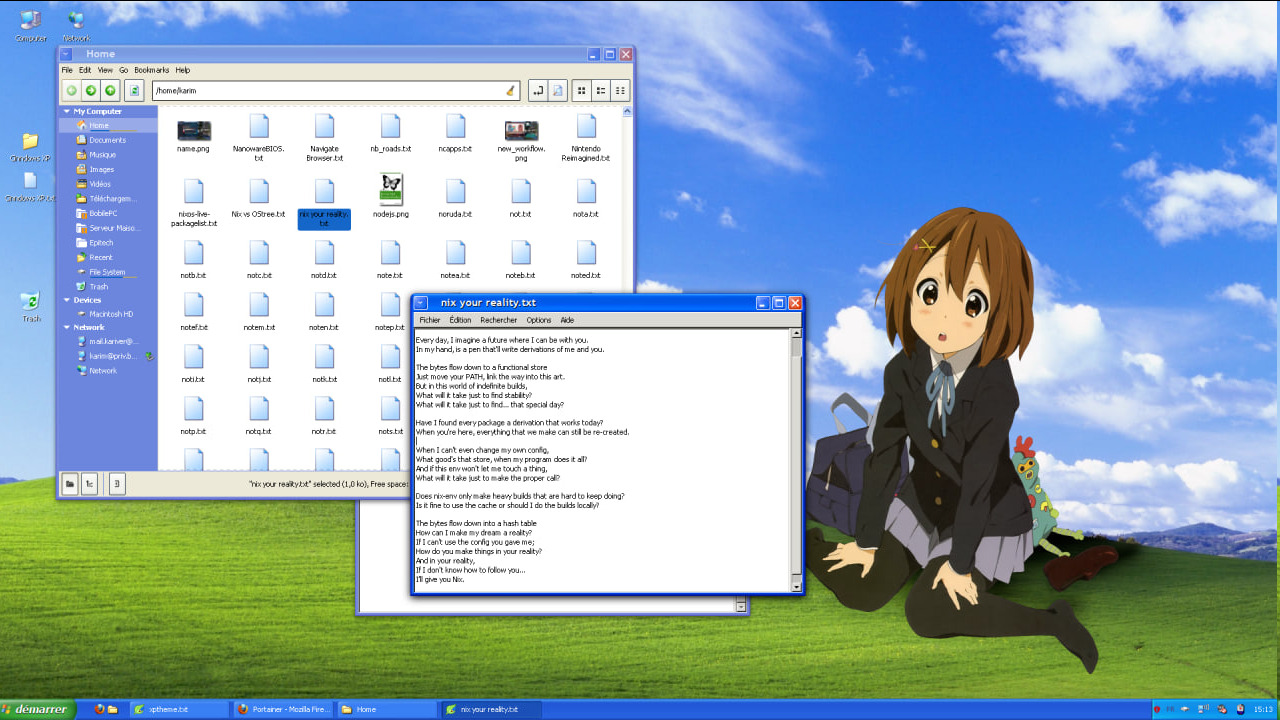Open the Rechercher menu in text editor

pyautogui.click(x=498, y=320)
